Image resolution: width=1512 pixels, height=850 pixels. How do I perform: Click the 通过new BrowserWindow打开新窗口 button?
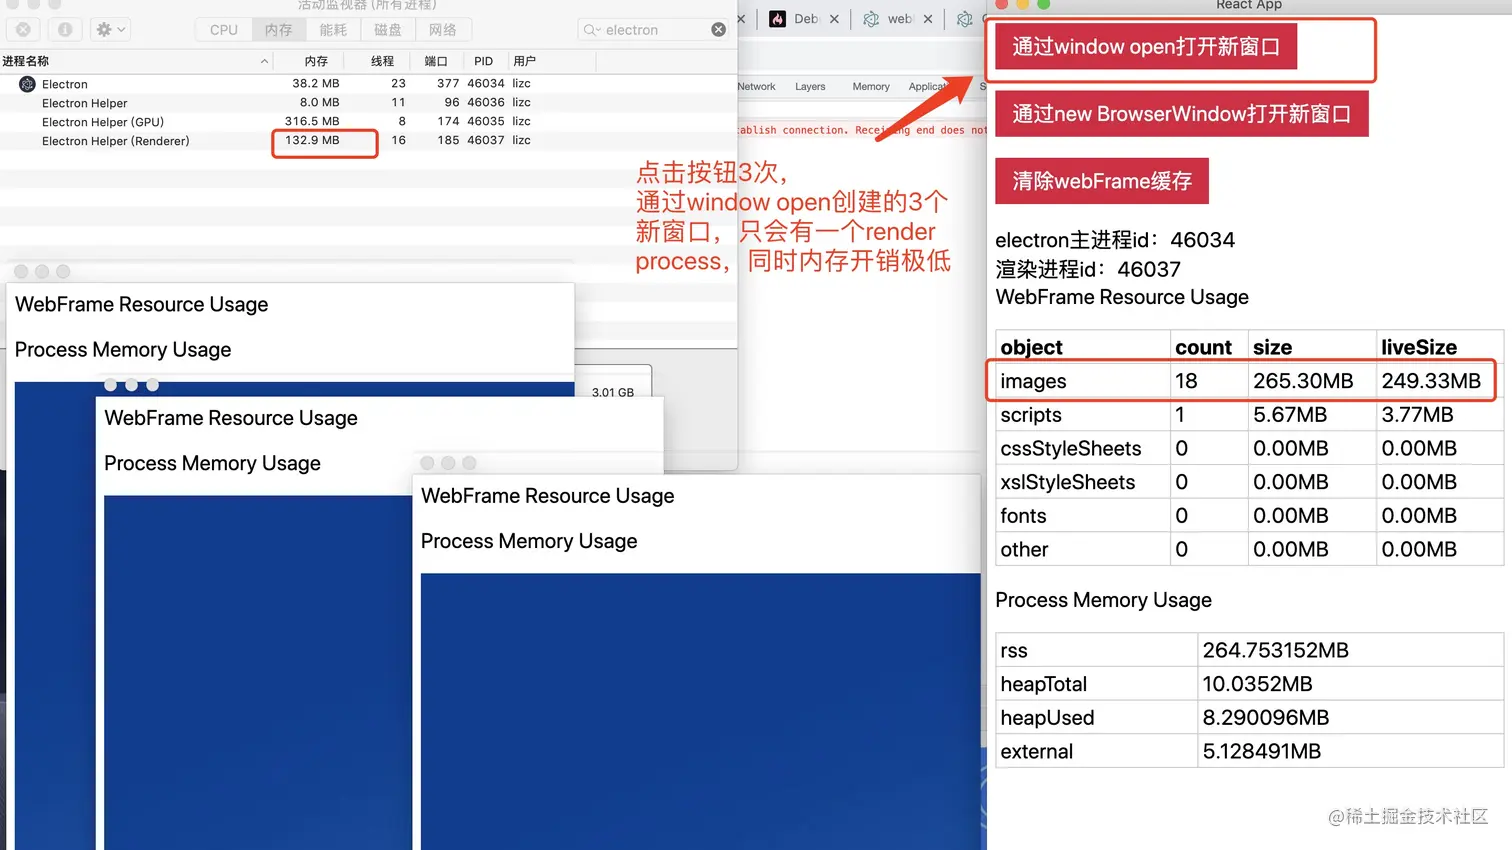(x=1181, y=113)
